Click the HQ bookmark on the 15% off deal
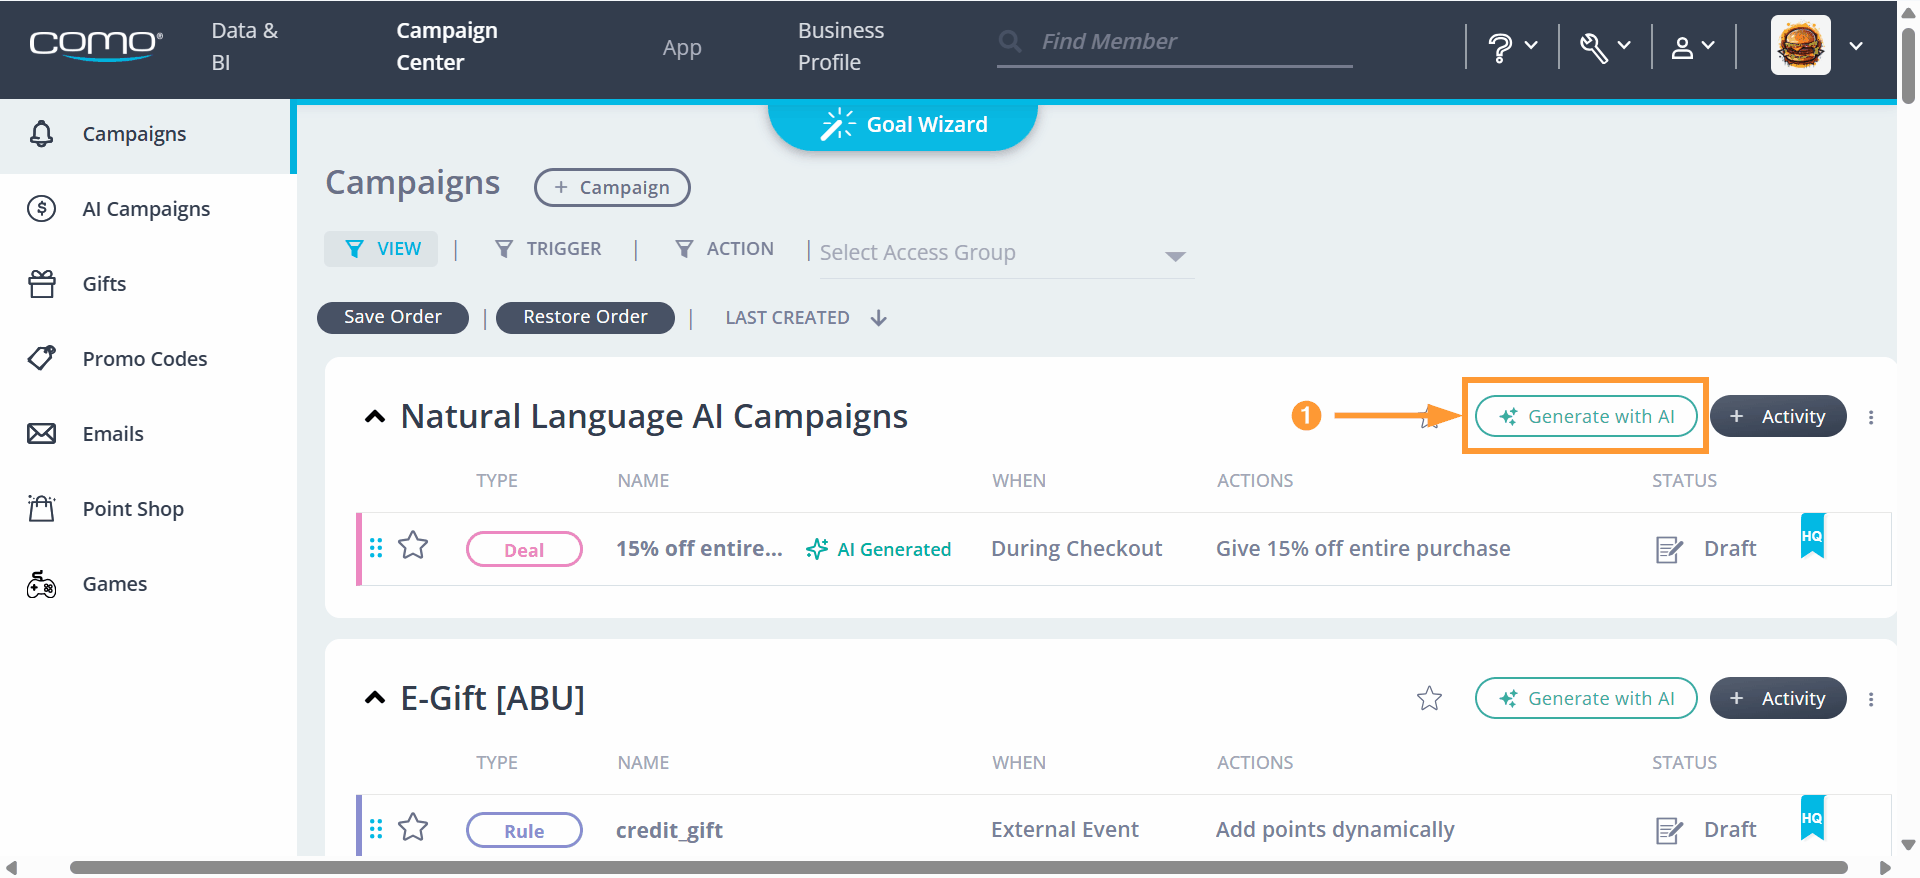The height and width of the screenshot is (878, 1920). [1812, 536]
